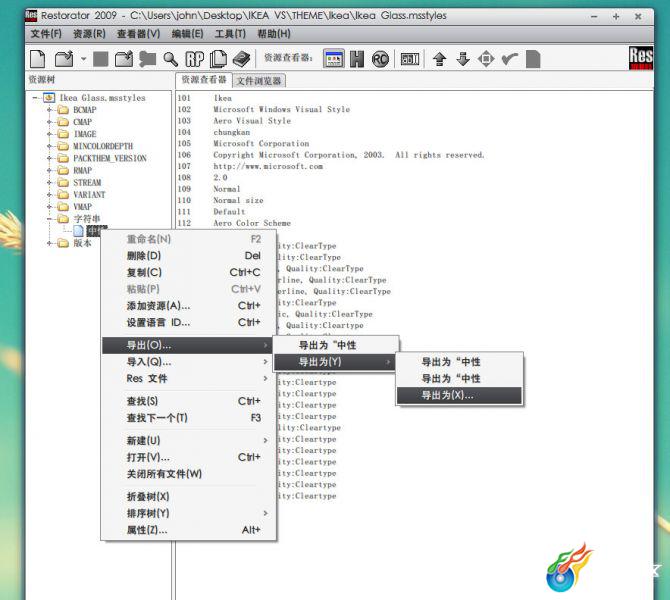This screenshot has height=600, width=670.
Task: Open the 文件(F) menu
Action: tap(46, 34)
